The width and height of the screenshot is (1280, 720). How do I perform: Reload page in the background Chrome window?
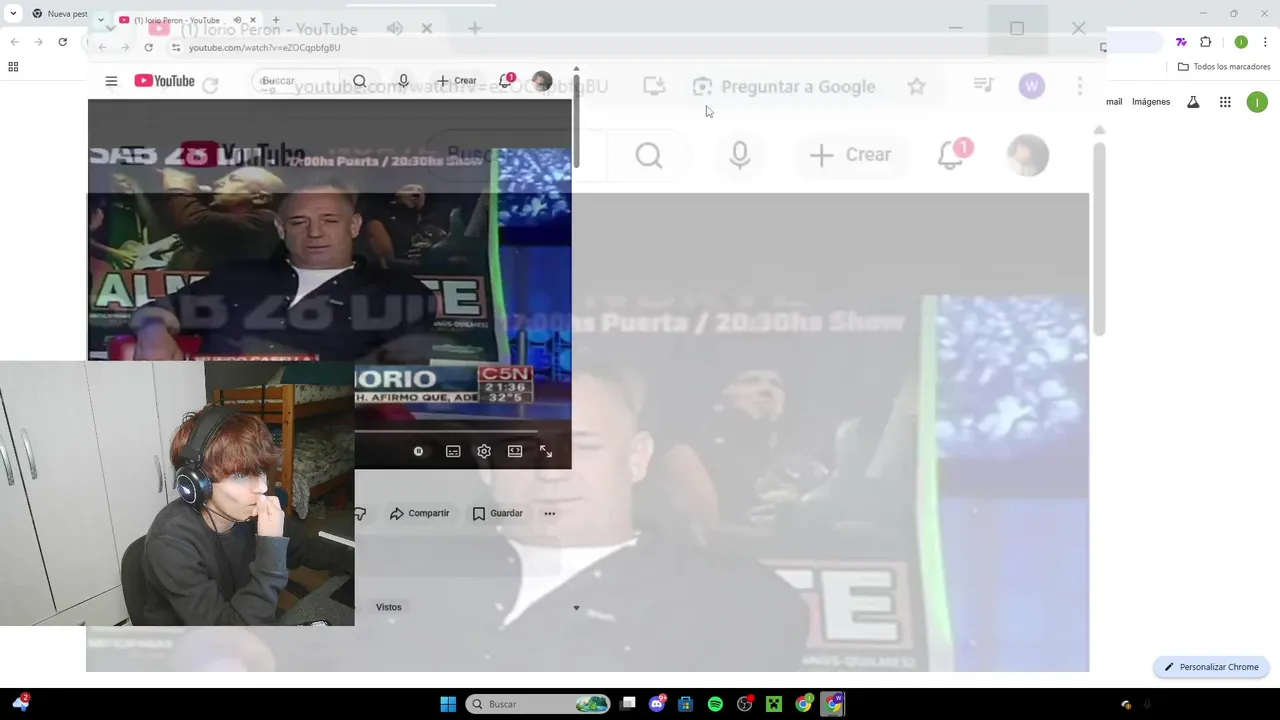tap(62, 42)
